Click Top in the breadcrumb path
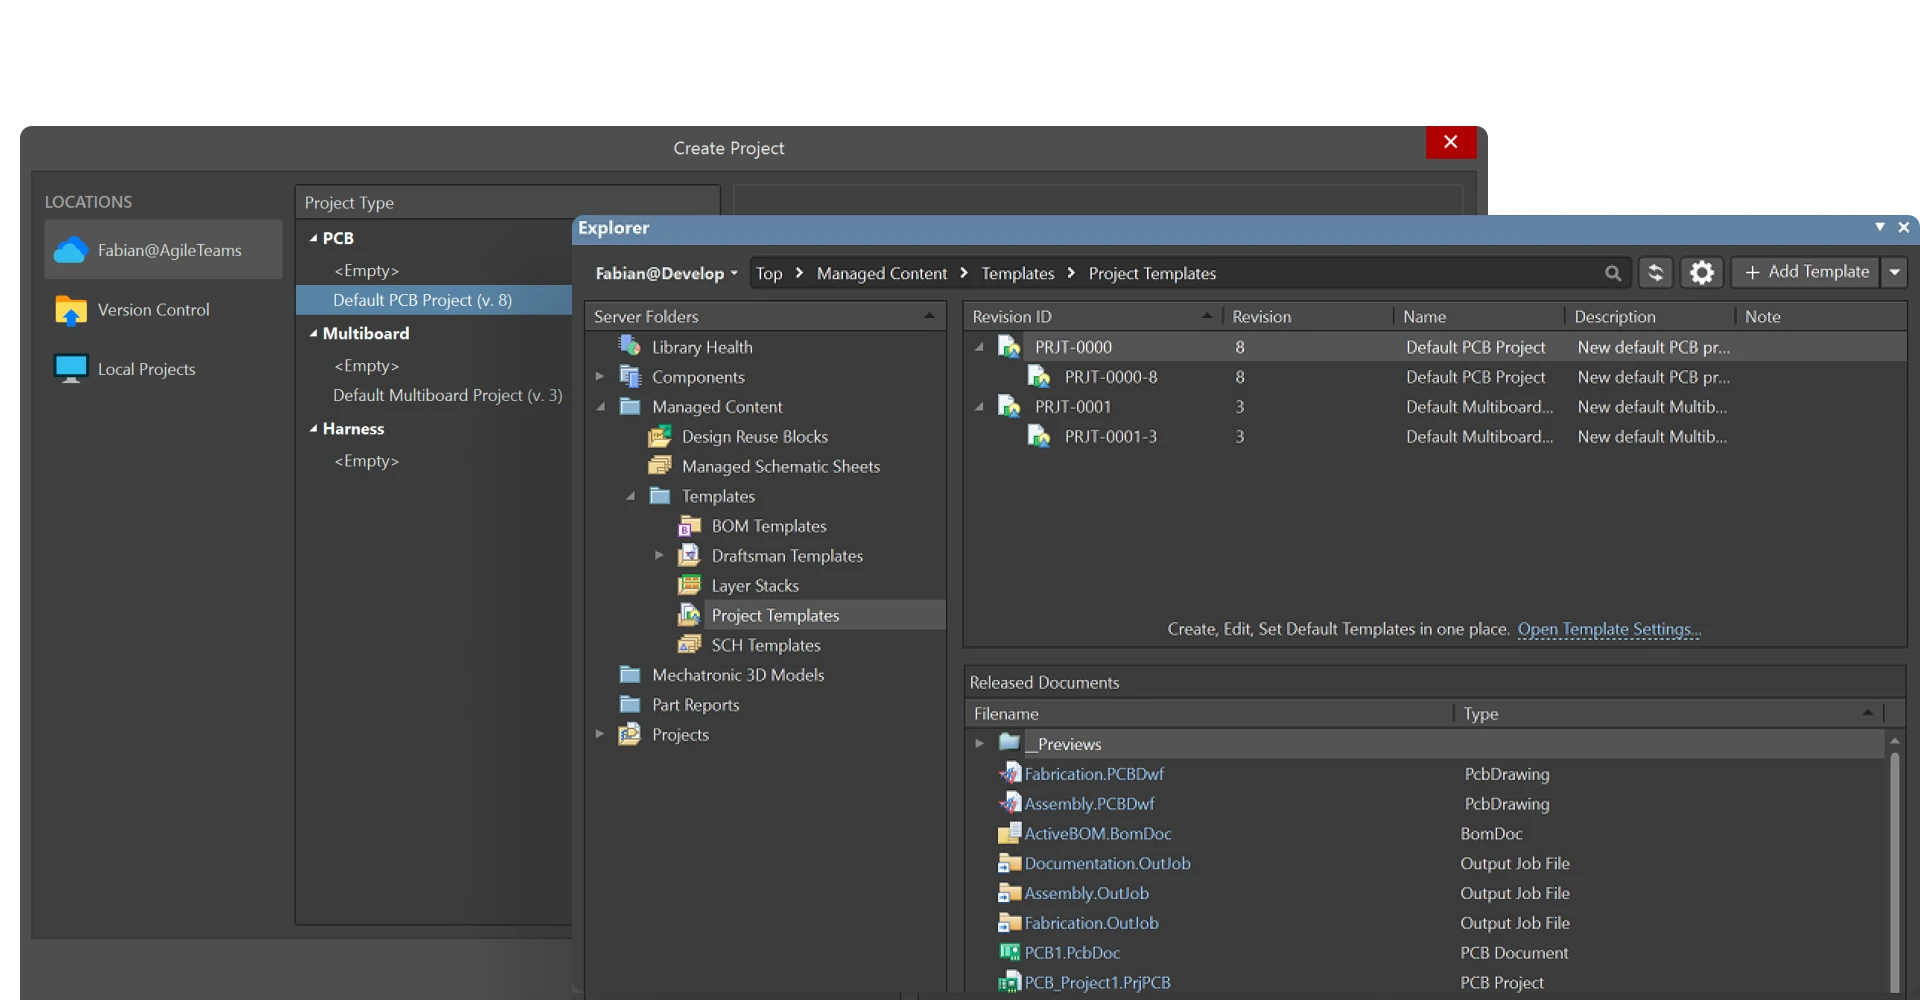The height and width of the screenshot is (1000, 1920). (x=768, y=273)
